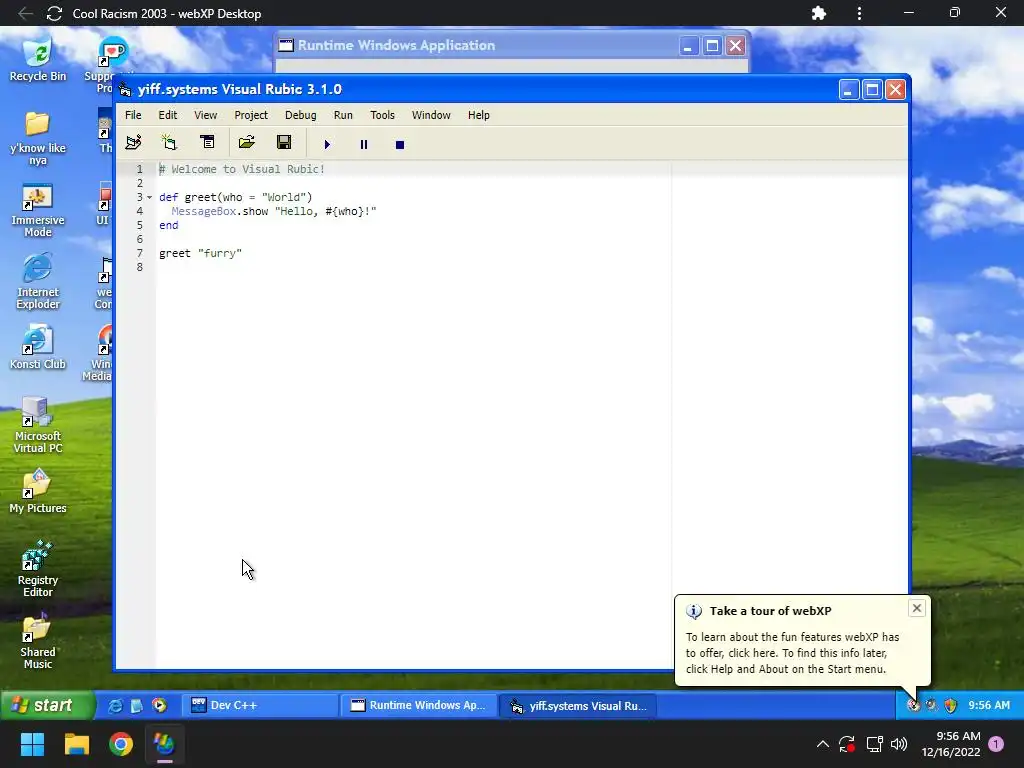Viewport: 1024px width, 768px height.
Task: Minimize the Runtime Windows Application window
Action: pyautogui.click(x=688, y=46)
